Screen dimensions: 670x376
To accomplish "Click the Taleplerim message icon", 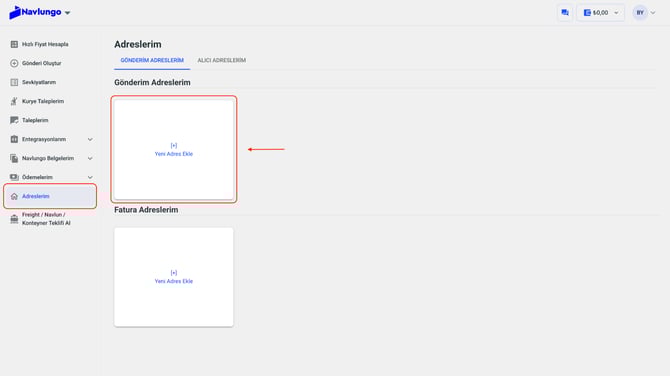I will click(14, 120).
